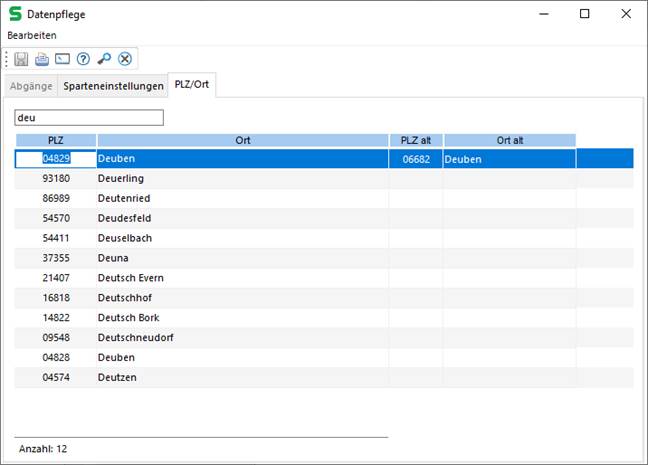Click the green S application icon

pyautogui.click(x=16, y=14)
